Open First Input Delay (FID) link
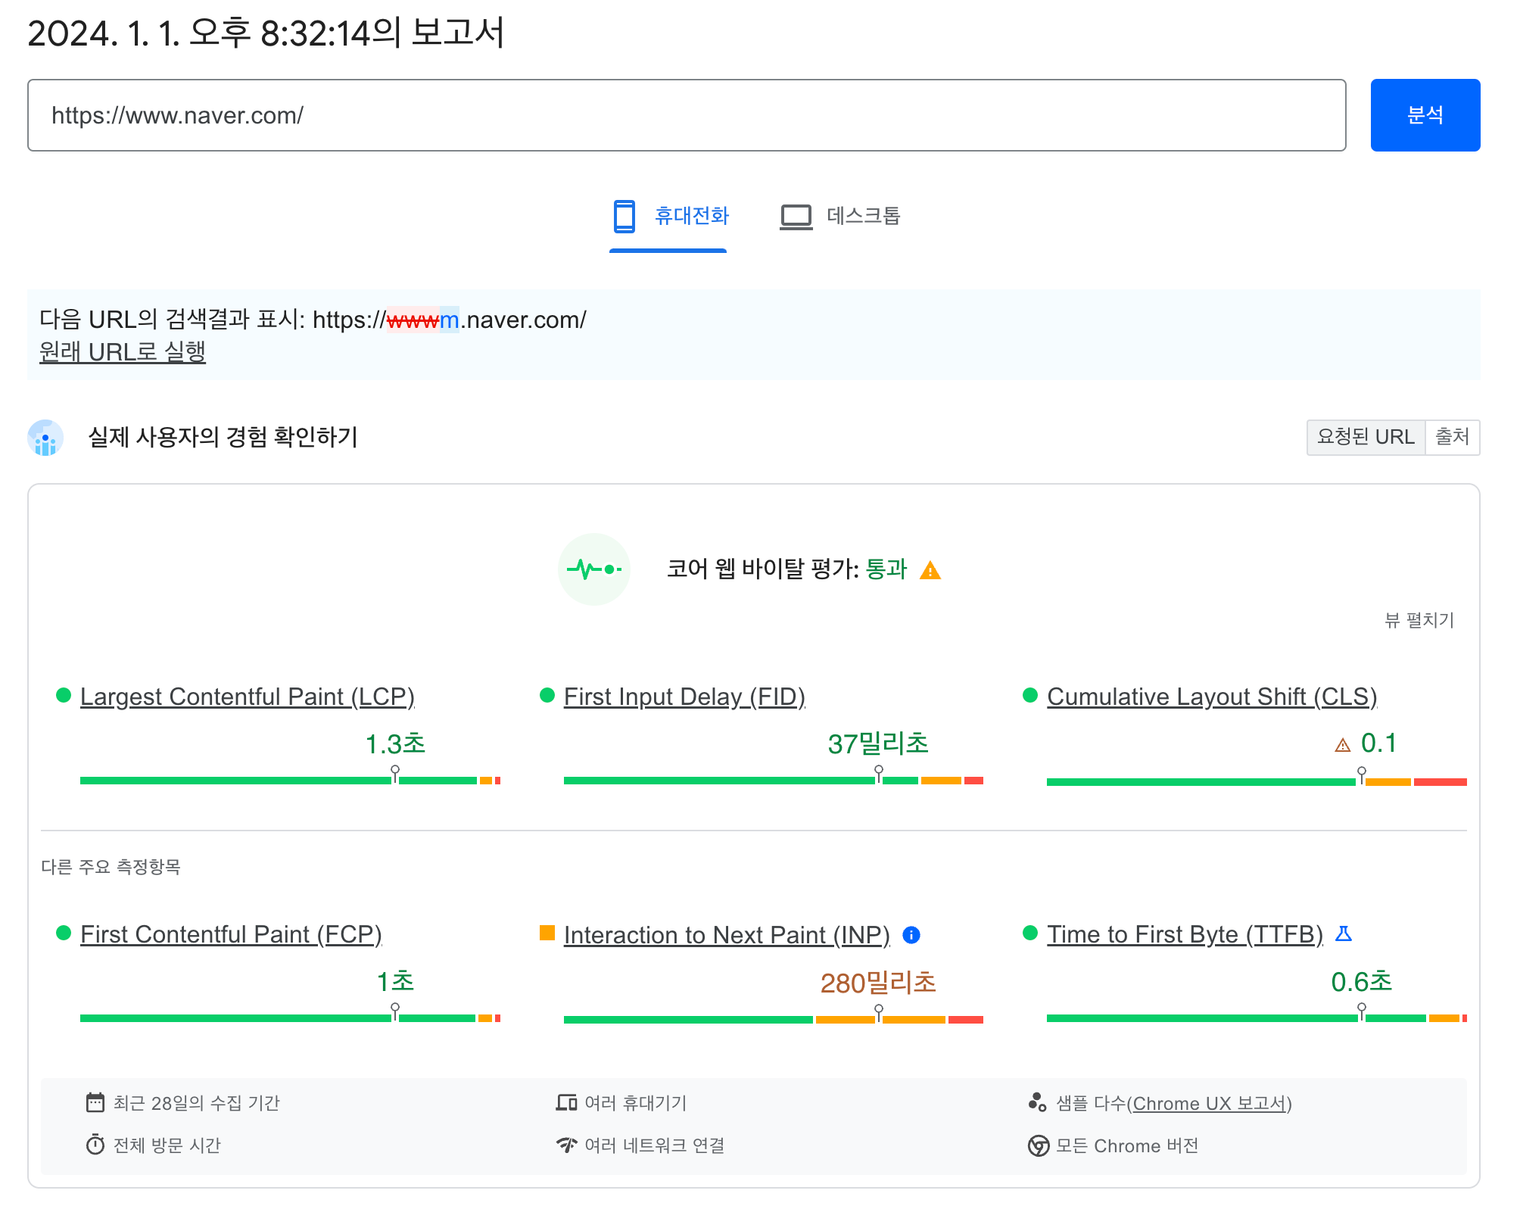The width and height of the screenshot is (1520, 1219). pyautogui.click(x=684, y=696)
